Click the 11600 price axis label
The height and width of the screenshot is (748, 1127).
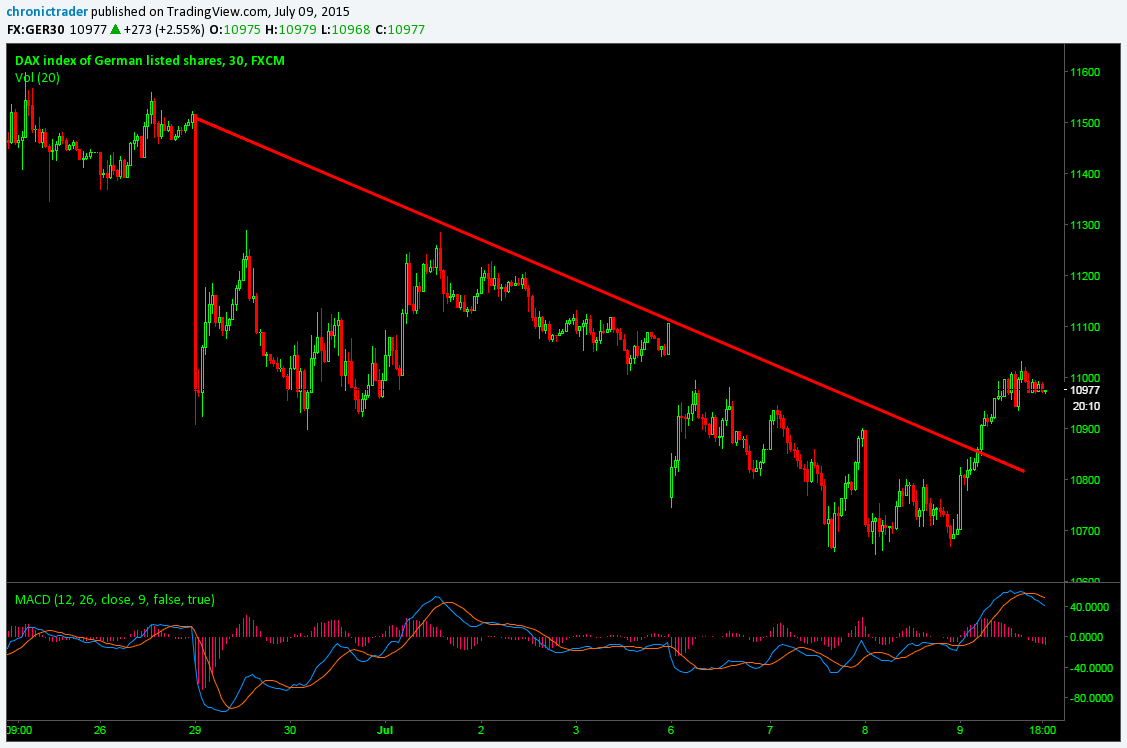[x=1085, y=72]
